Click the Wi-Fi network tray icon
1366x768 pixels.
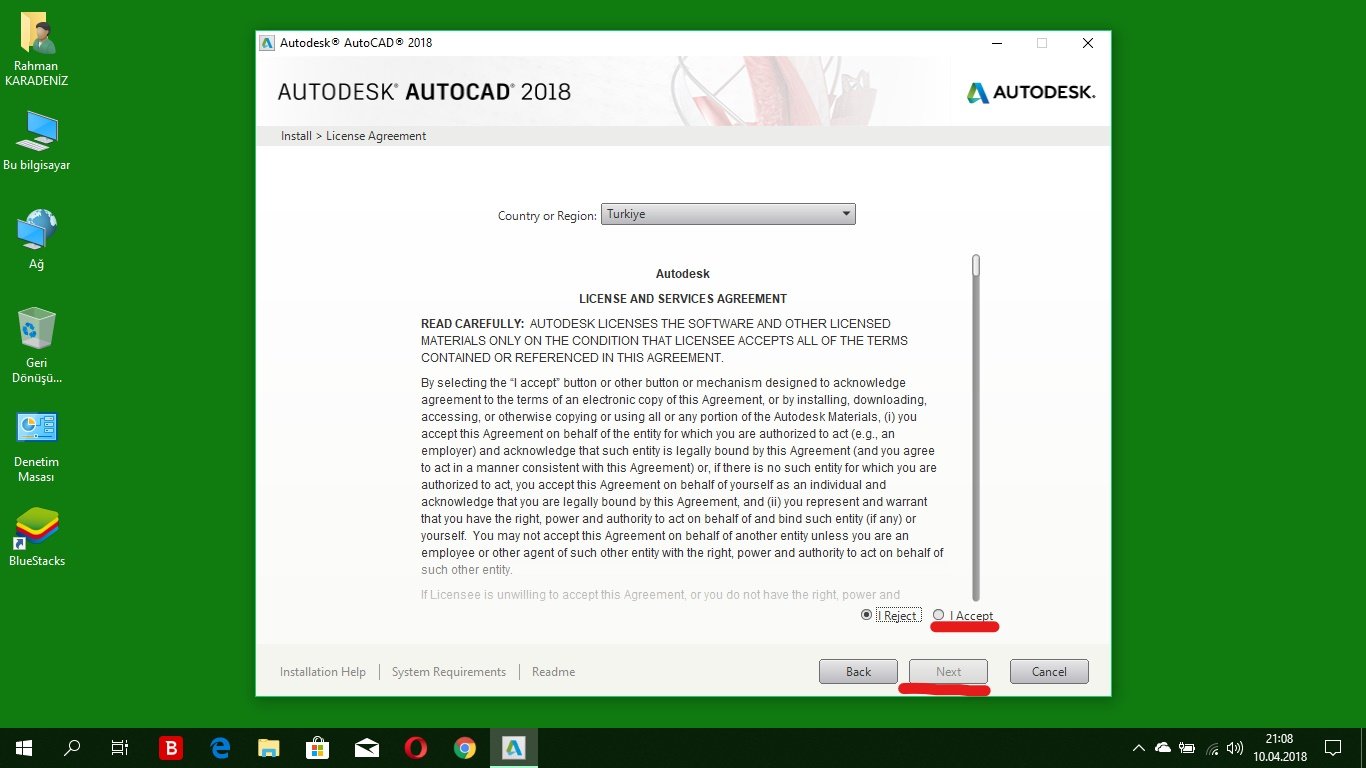(1212, 748)
